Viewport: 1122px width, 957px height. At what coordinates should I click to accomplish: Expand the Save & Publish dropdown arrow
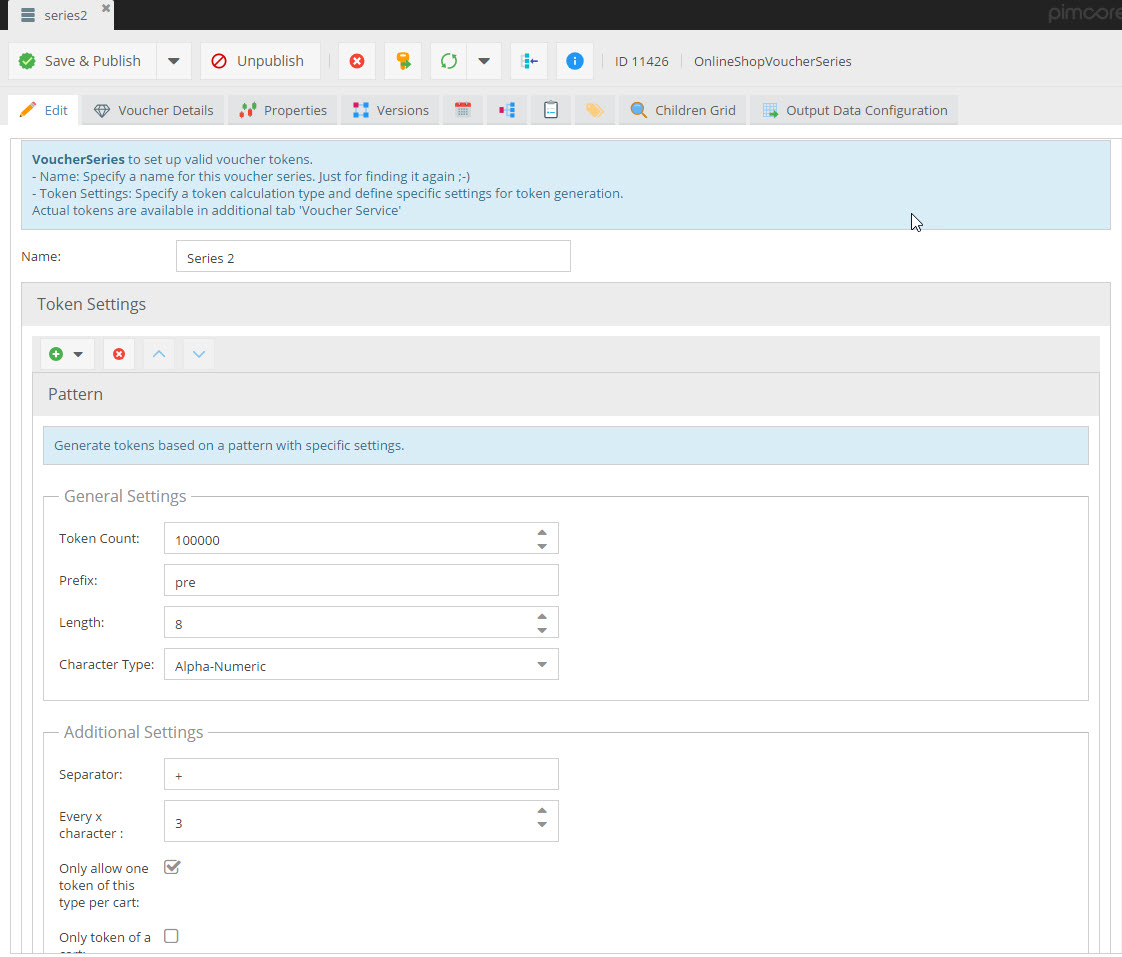click(x=173, y=61)
